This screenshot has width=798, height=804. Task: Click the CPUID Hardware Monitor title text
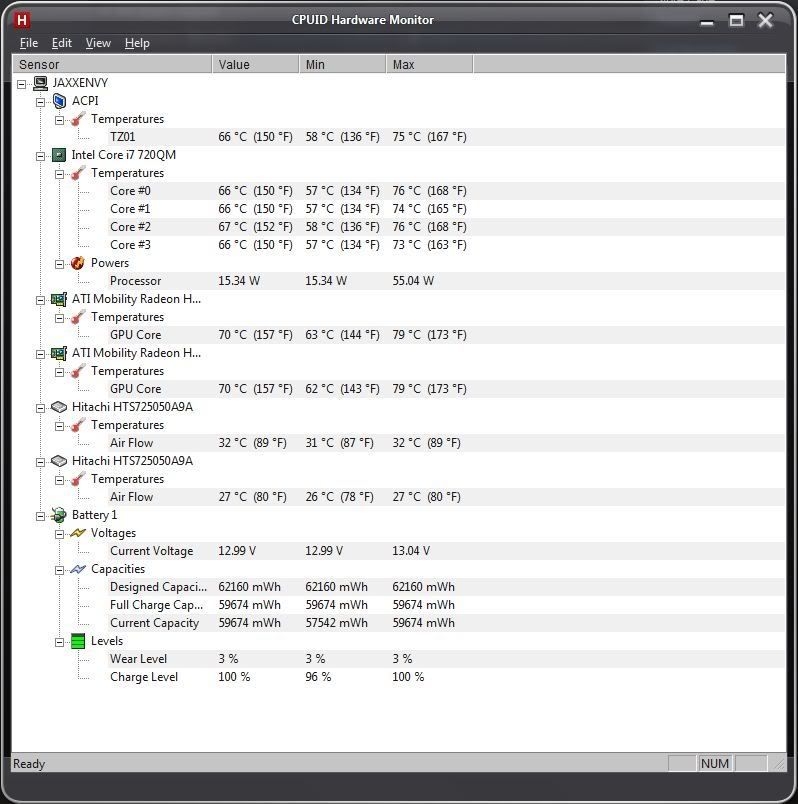[363, 20]
